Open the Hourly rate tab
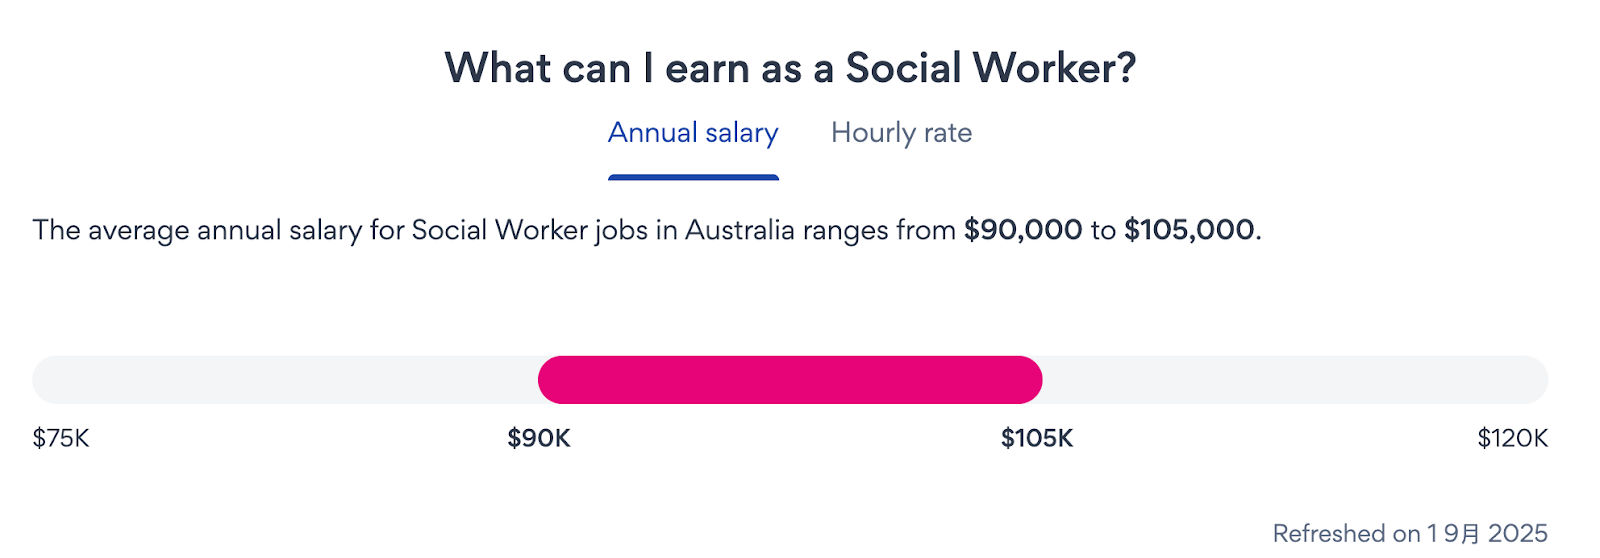This screenshot has height=558, width=1600. pyautogui.click(x=901, y=133)
